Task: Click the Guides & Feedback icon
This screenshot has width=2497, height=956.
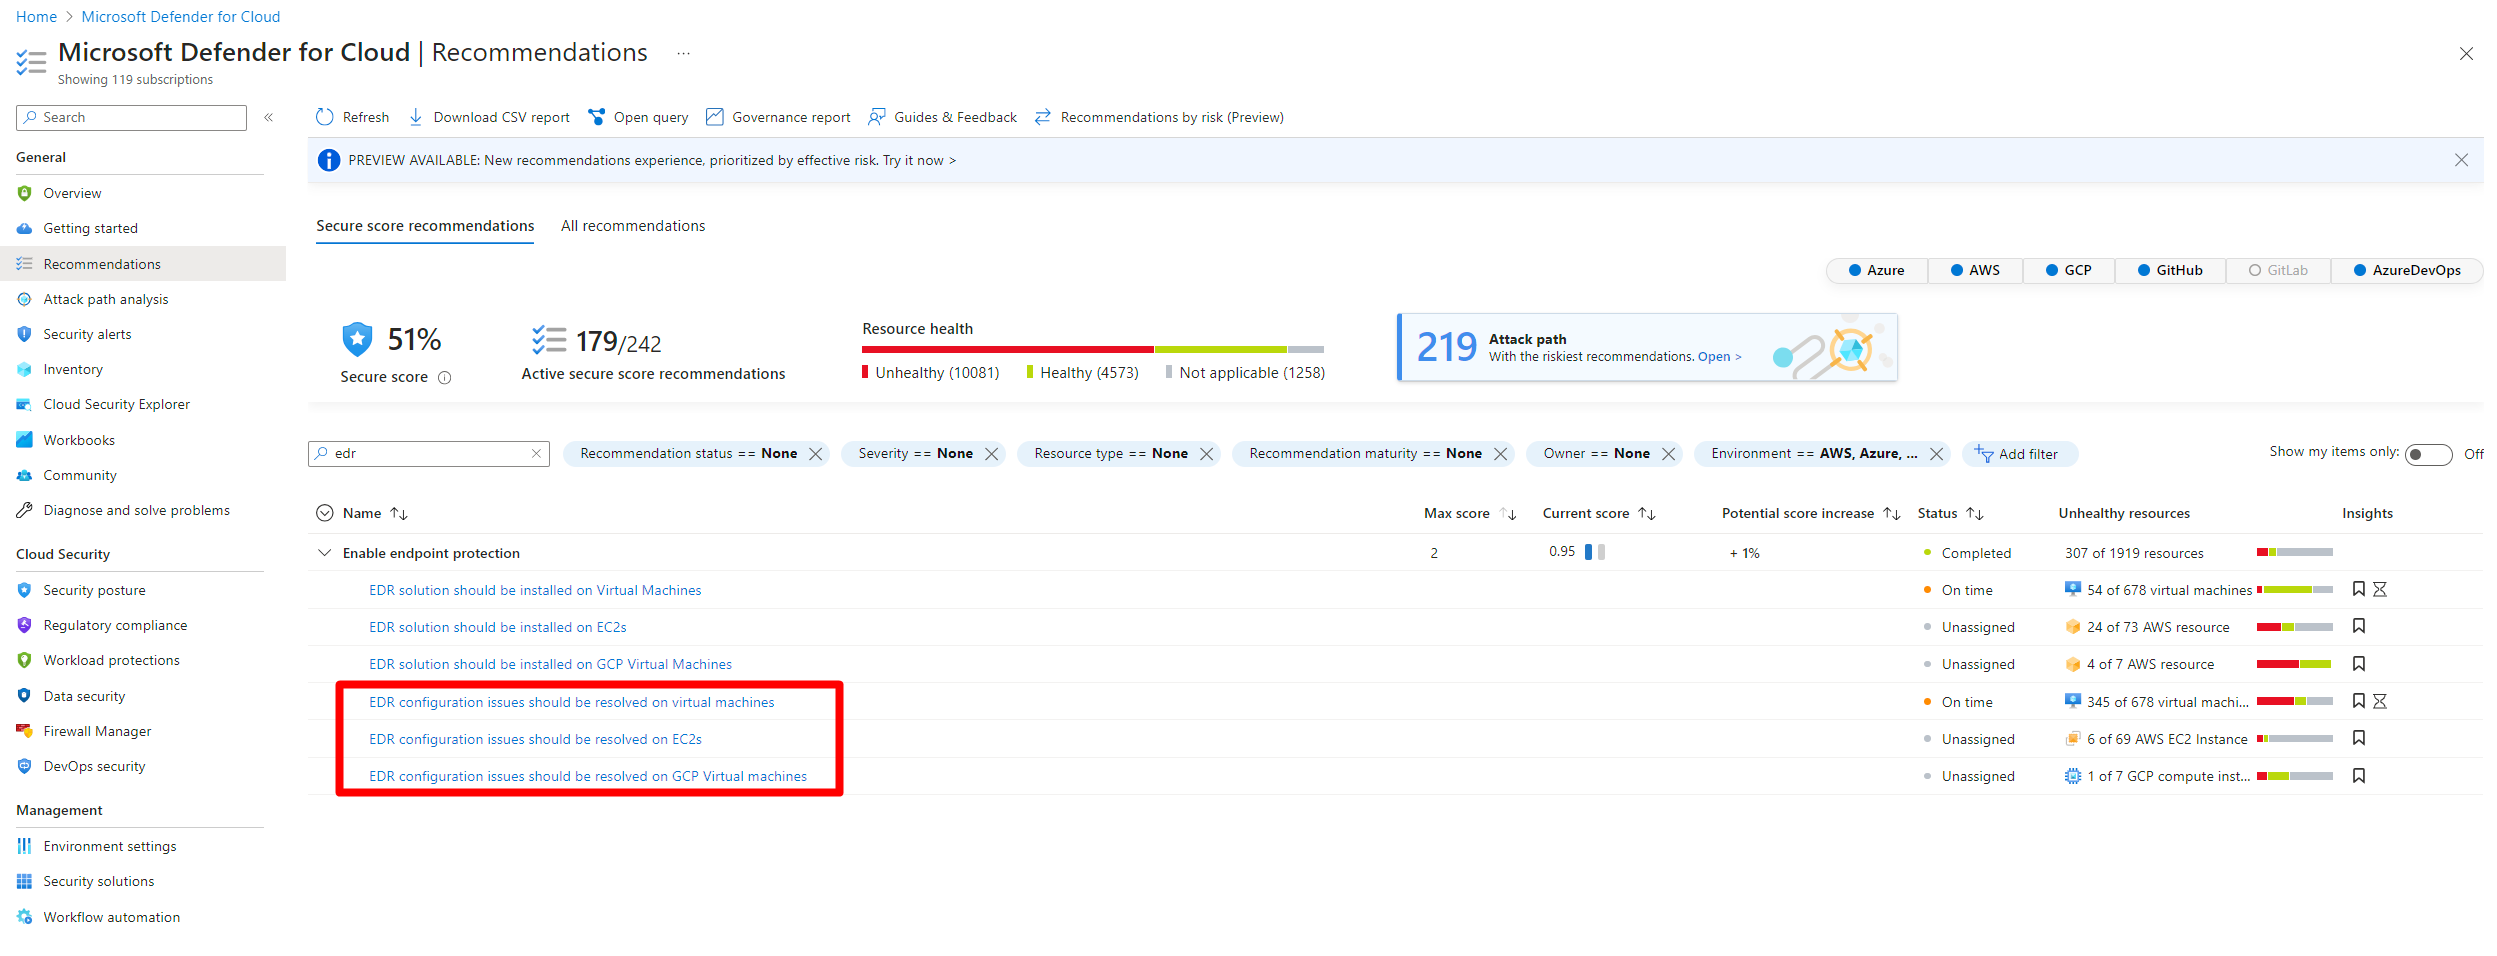Action: click(877, 117)
